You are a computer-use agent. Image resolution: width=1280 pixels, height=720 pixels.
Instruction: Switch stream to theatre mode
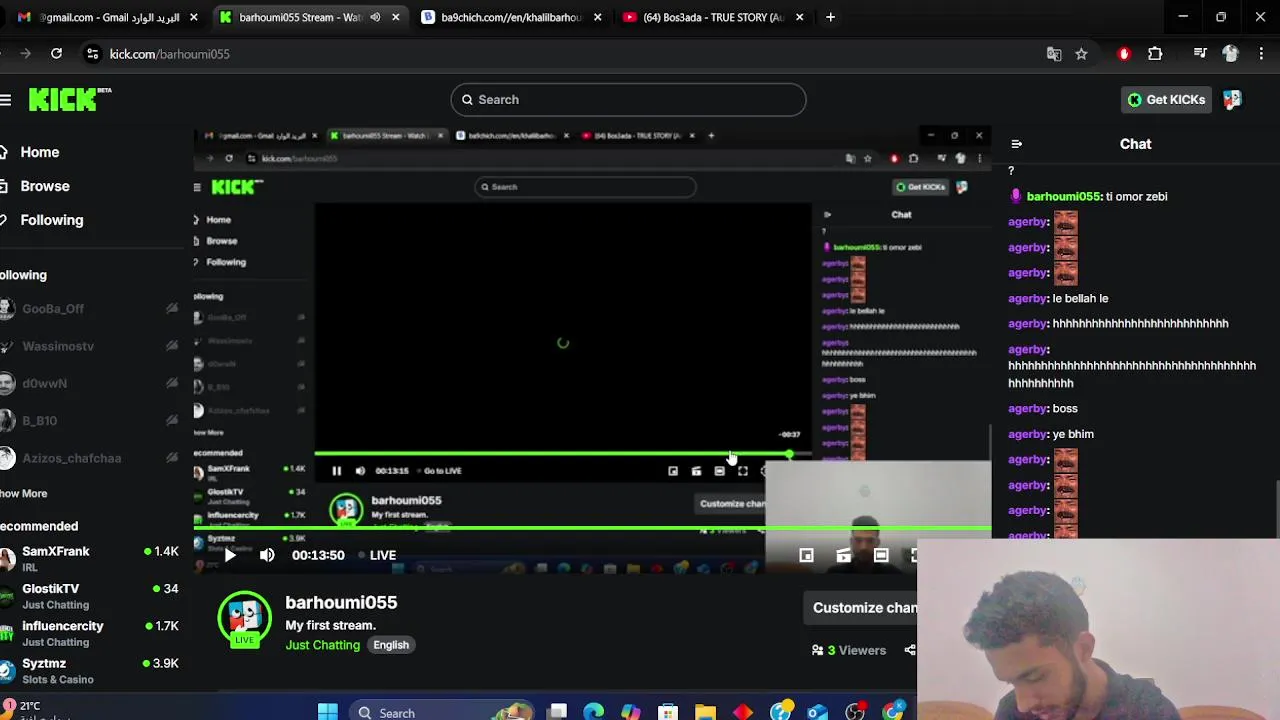tap(881, 555)
